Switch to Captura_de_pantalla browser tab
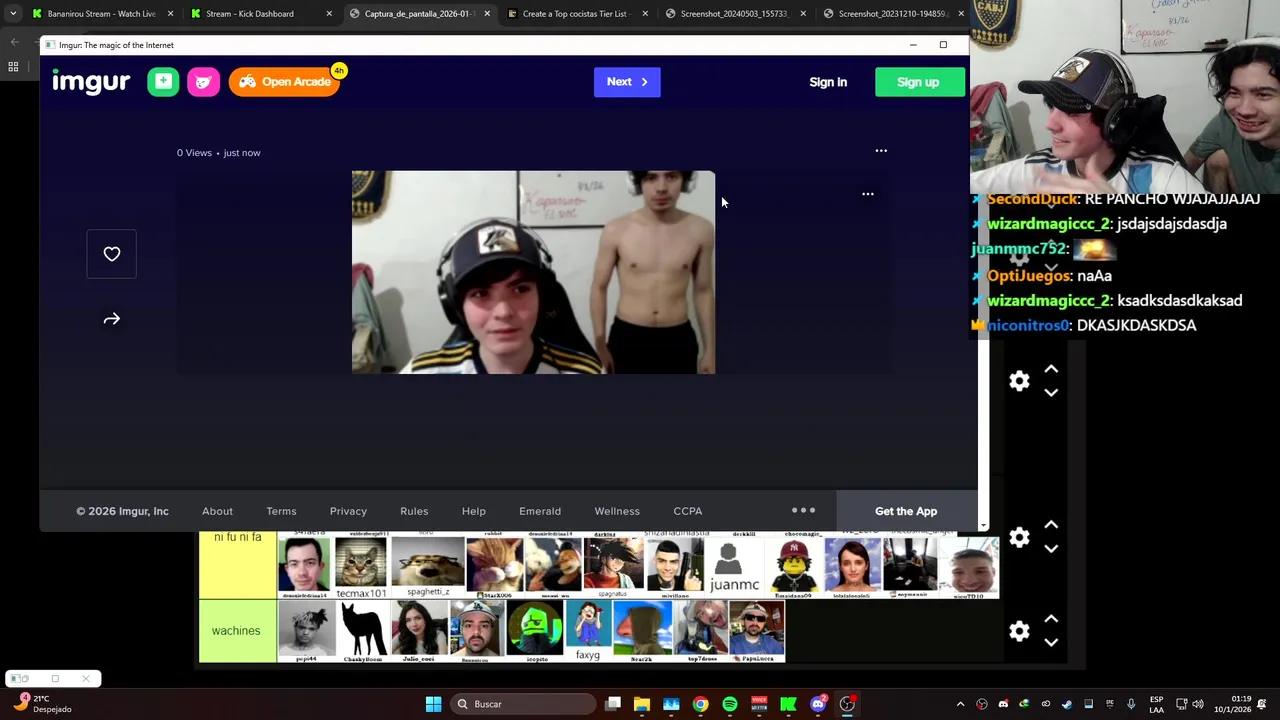 [x=418, y=14]
